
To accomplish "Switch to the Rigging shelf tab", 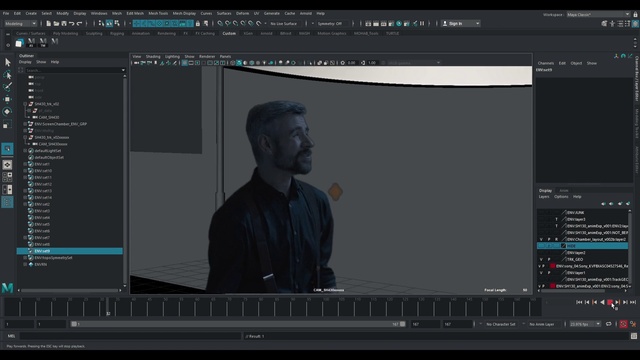I will pos(117,33).
